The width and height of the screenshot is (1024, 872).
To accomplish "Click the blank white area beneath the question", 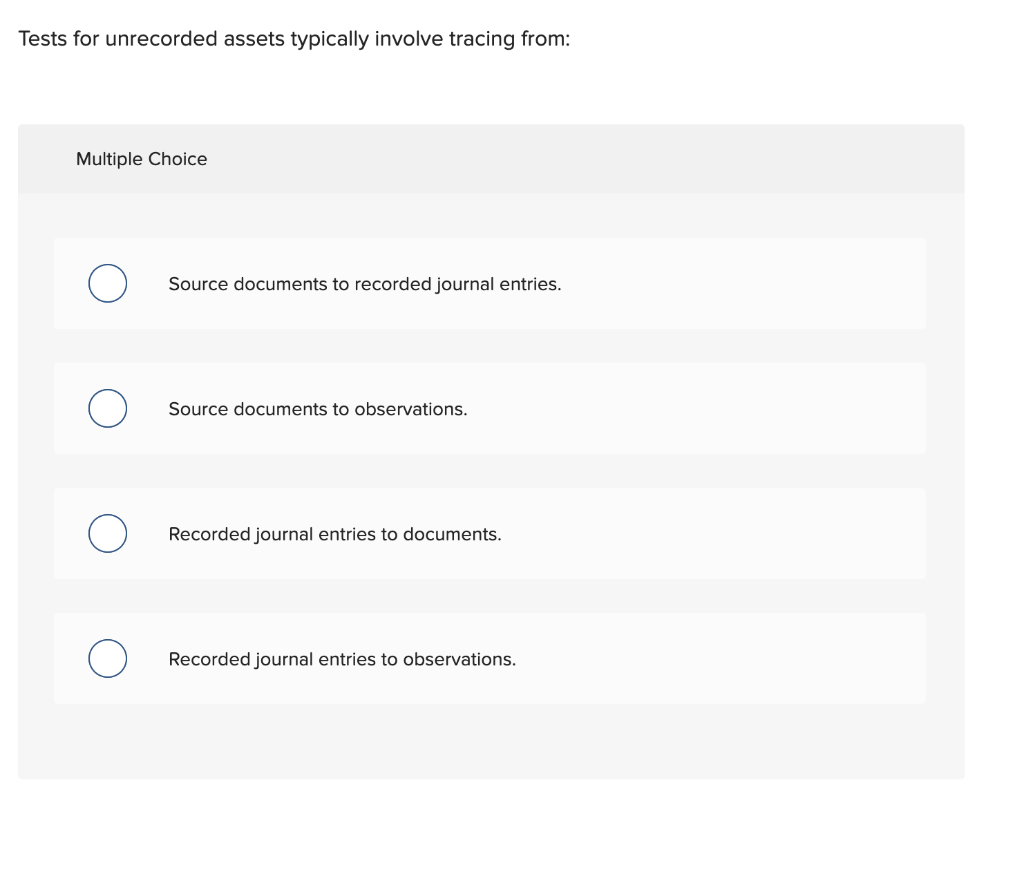I will pyautogui.click(x=490, y=85).
